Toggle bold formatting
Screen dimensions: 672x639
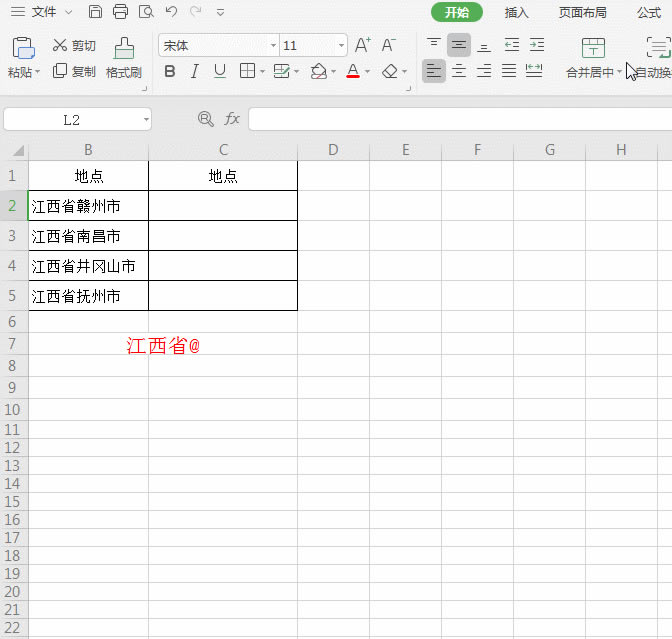tap(170, 71)
